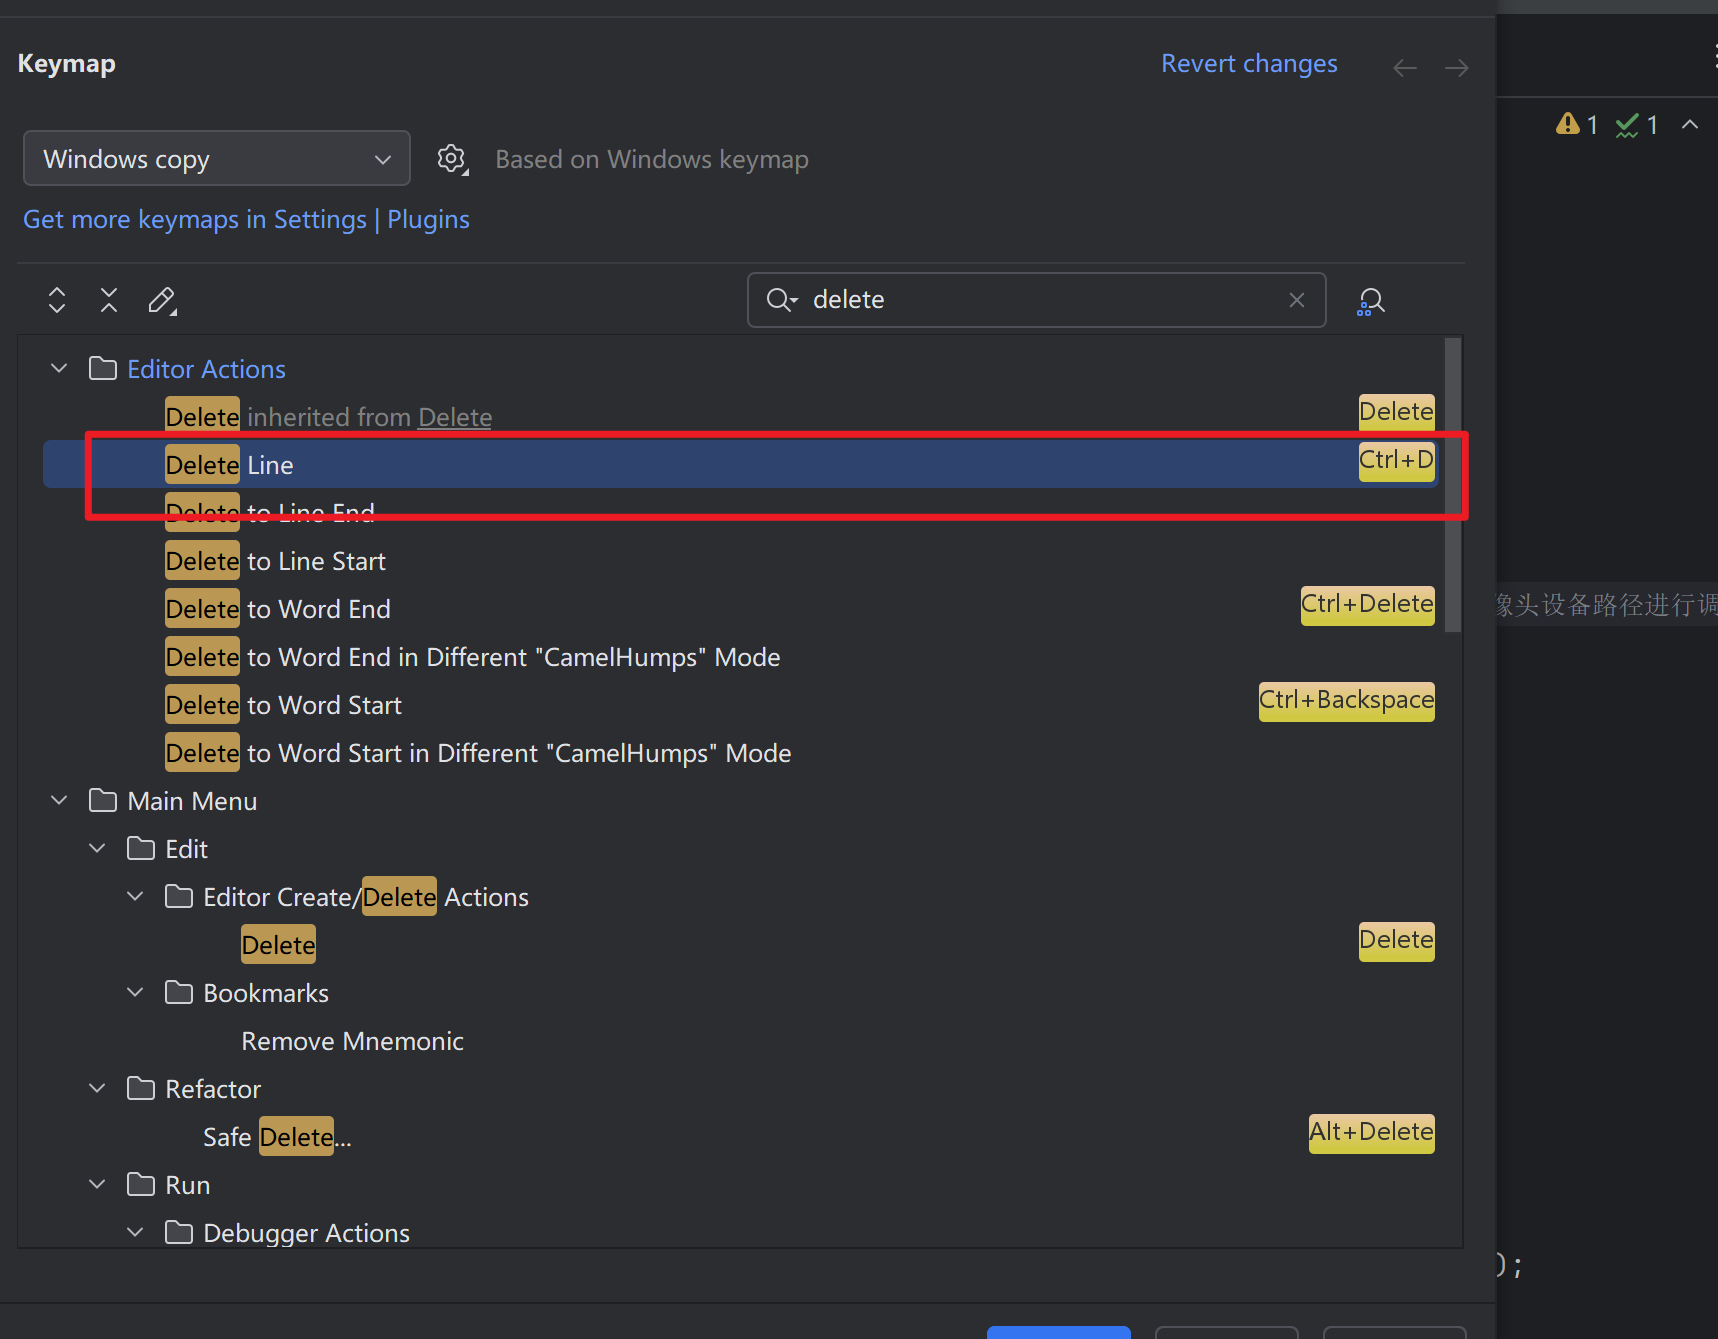This screenshot has width=1718, height=1339.
Task: Open the Windows copy keymap dropdown
Action: pos(217,159)
